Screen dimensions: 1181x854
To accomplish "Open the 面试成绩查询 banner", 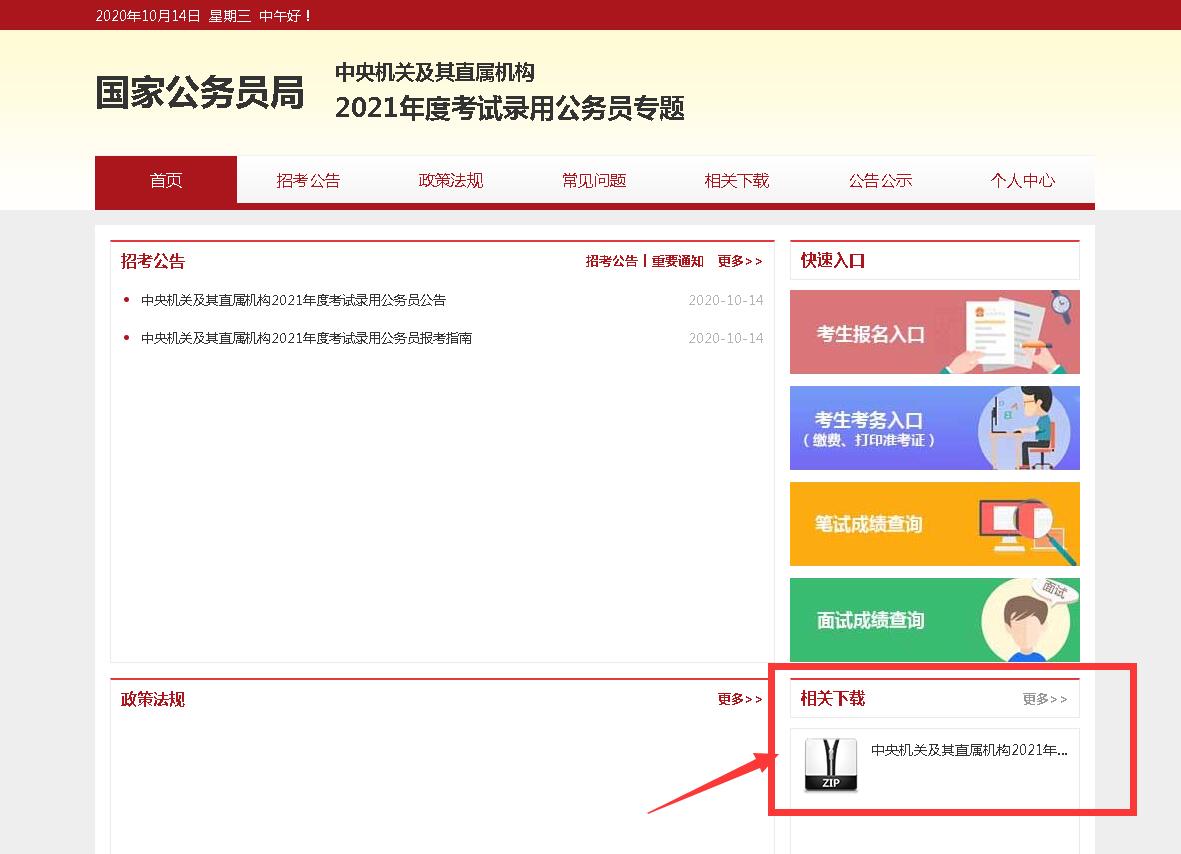I will [934, 620].
